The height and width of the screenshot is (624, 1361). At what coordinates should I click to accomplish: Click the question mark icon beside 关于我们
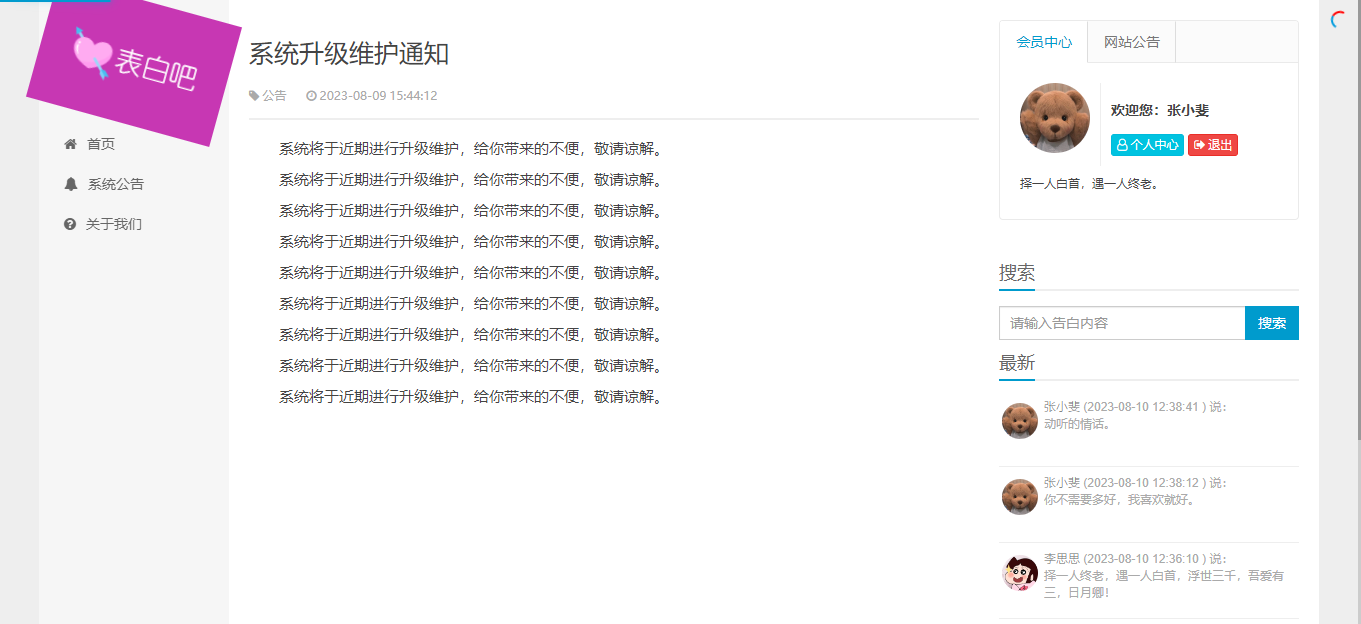[x=70, y=224]
